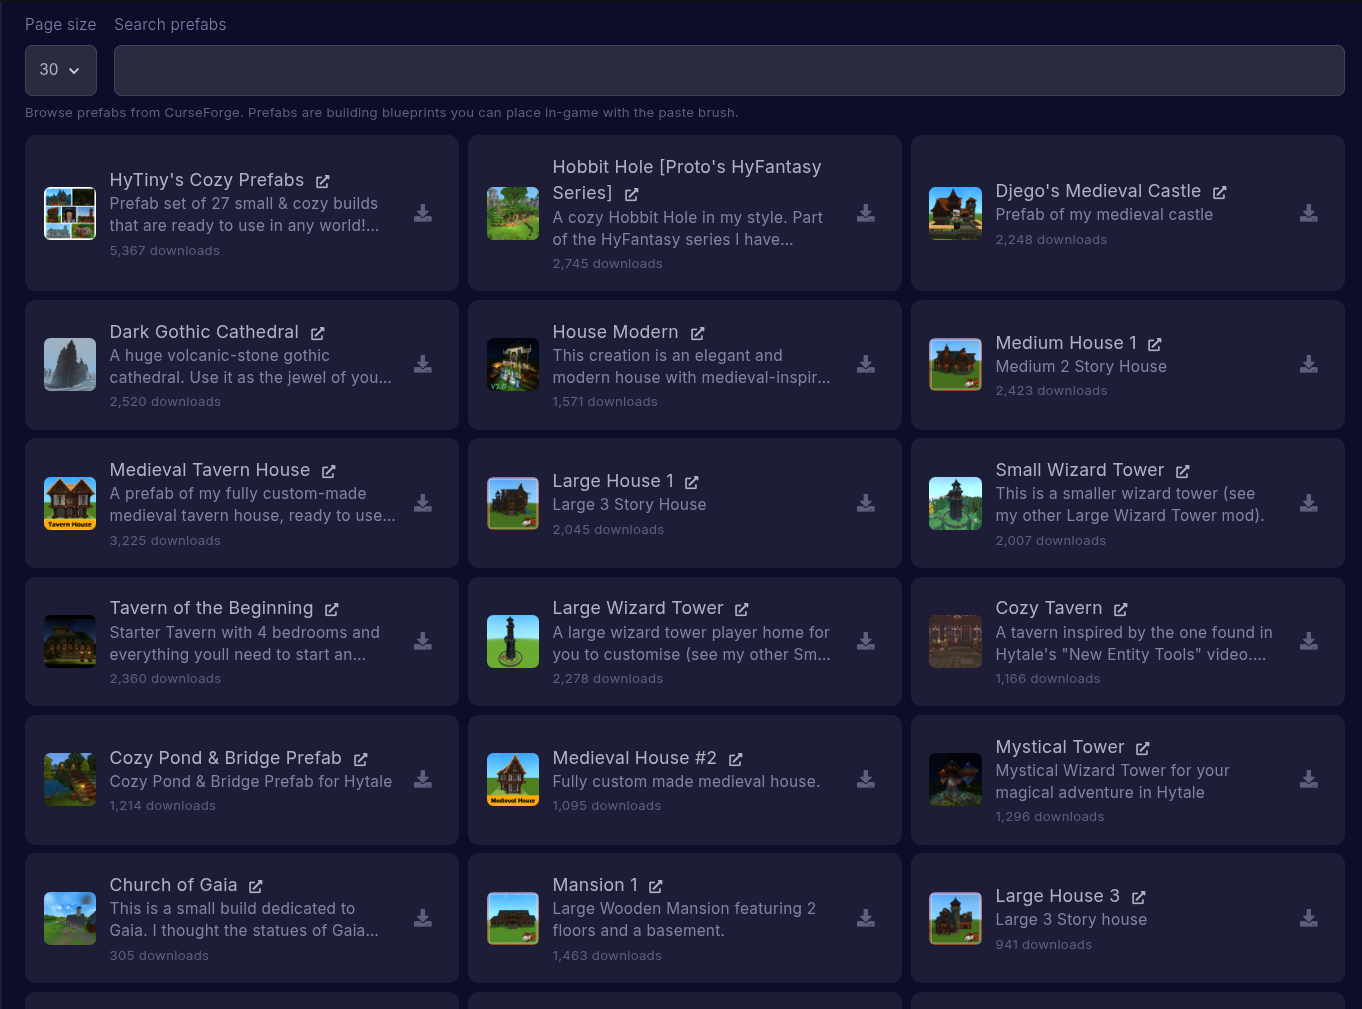Download the Cozy Tavern prefab
The width and height of the screenshot is (1362, 1009).
pyautogui.click(x=1308, y=641)
